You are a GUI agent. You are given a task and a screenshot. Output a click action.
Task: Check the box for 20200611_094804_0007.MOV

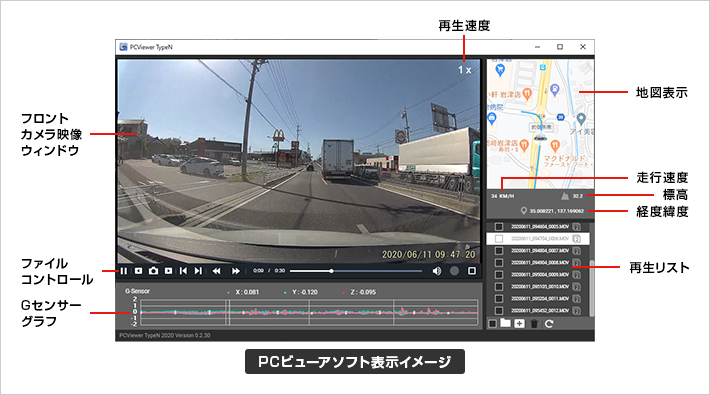pos(499,250)
